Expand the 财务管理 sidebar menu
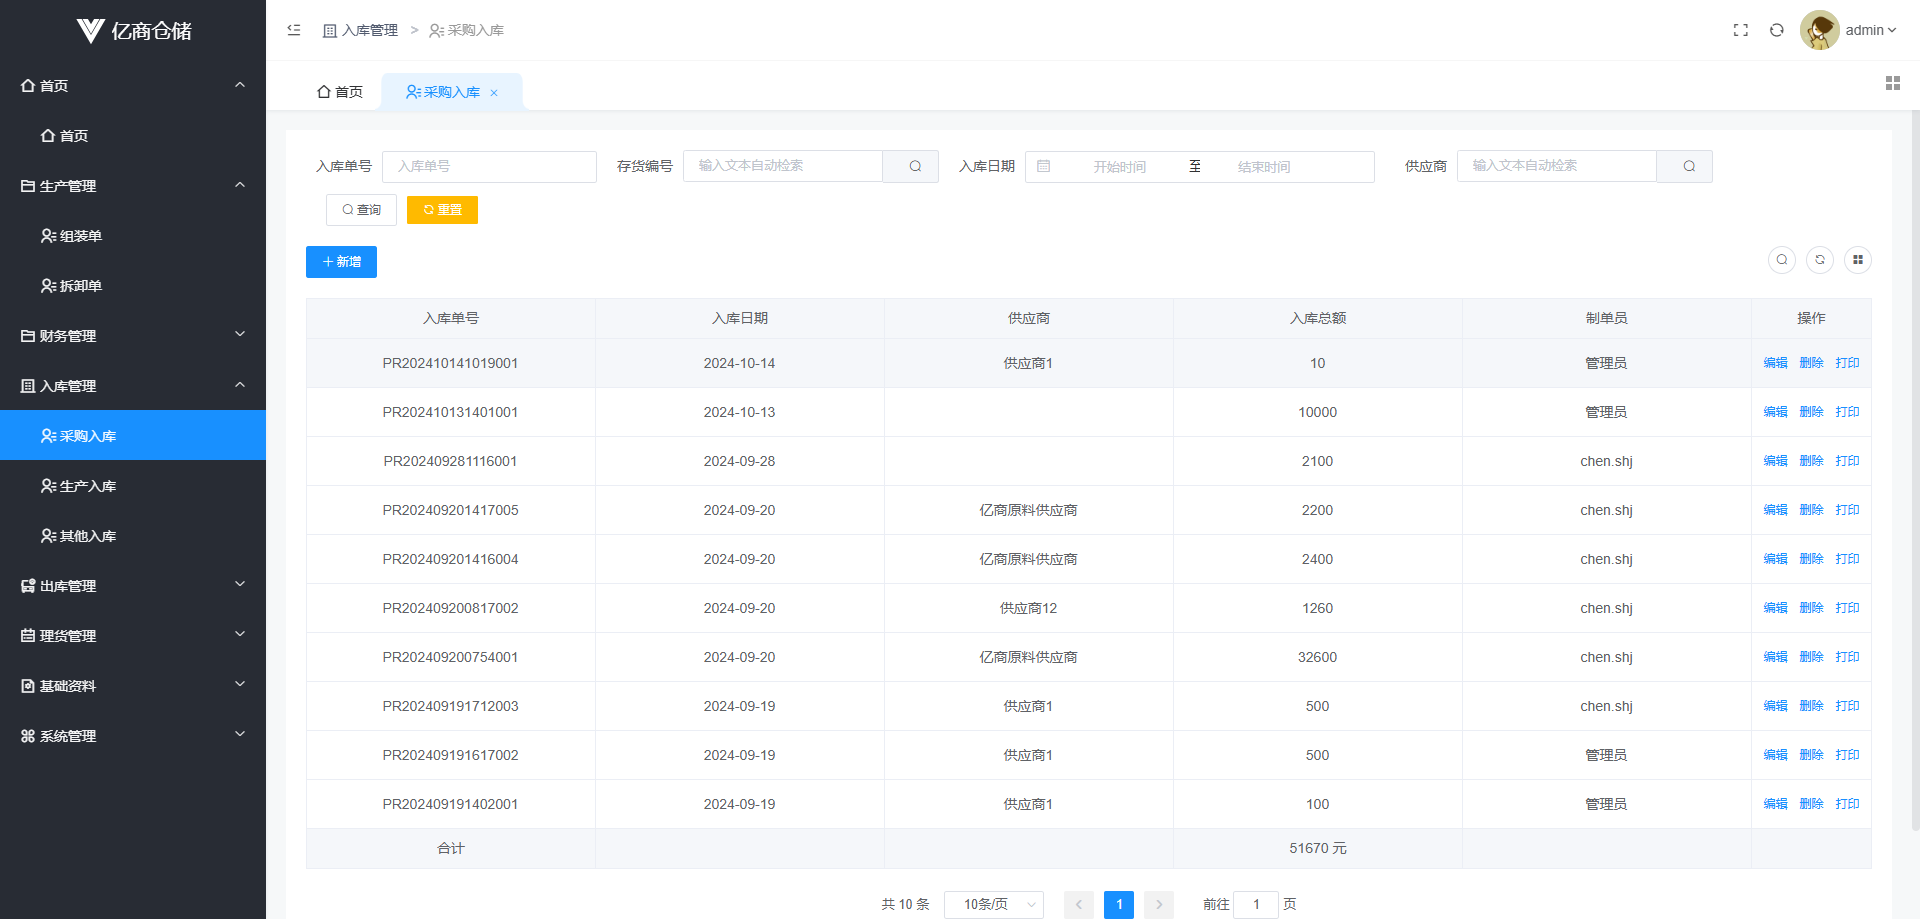Image resolution: width=1920 pixels, height=919 pixels. coord(133,336)
